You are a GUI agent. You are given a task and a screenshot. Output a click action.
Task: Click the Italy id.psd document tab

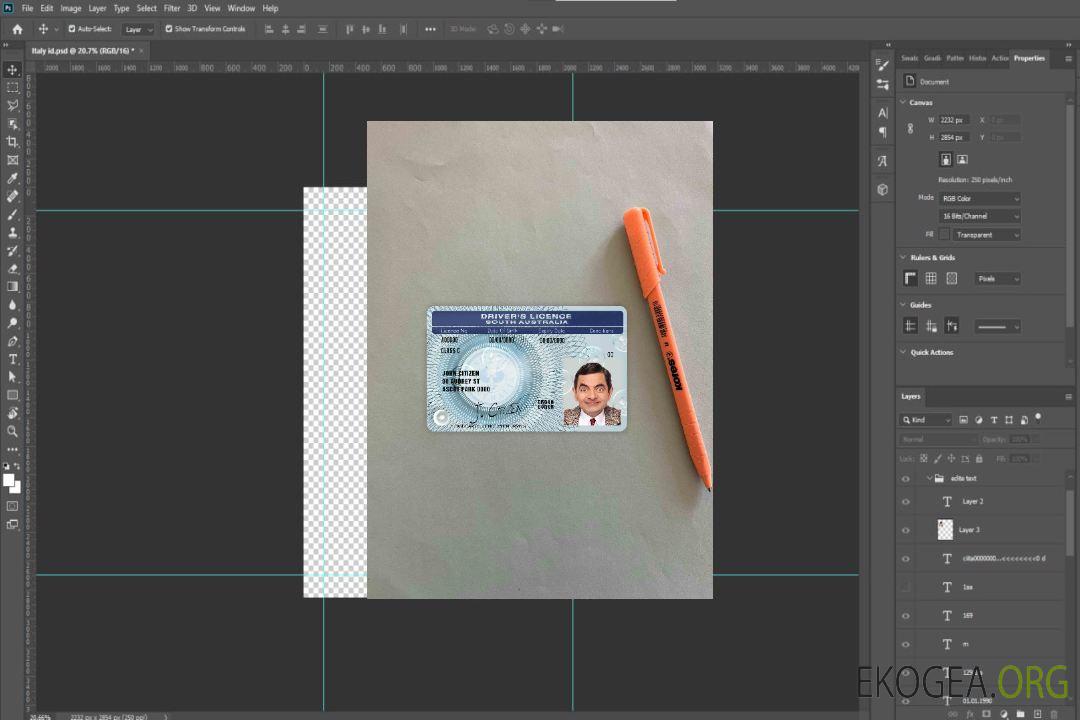[82, 50]
